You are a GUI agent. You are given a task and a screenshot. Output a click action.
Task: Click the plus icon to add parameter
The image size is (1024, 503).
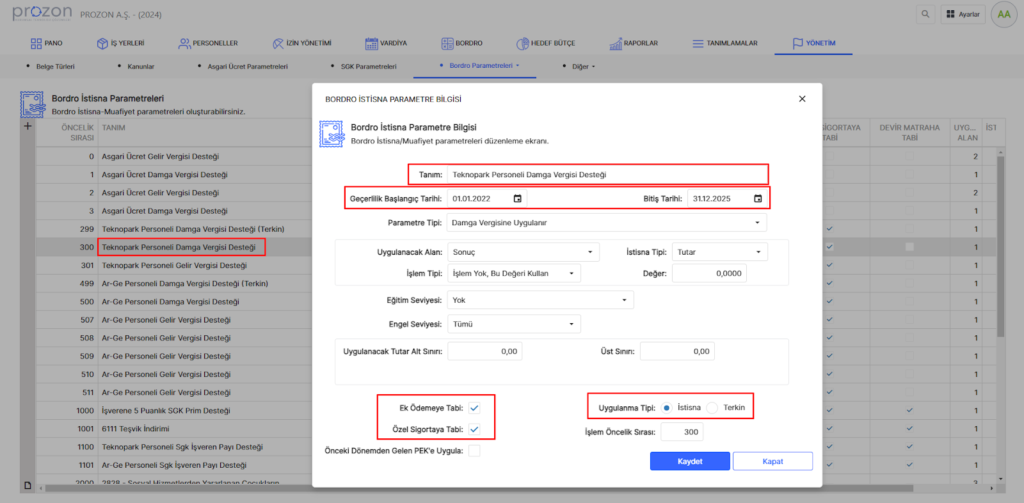pyautogui.click(x=27, y=127)
